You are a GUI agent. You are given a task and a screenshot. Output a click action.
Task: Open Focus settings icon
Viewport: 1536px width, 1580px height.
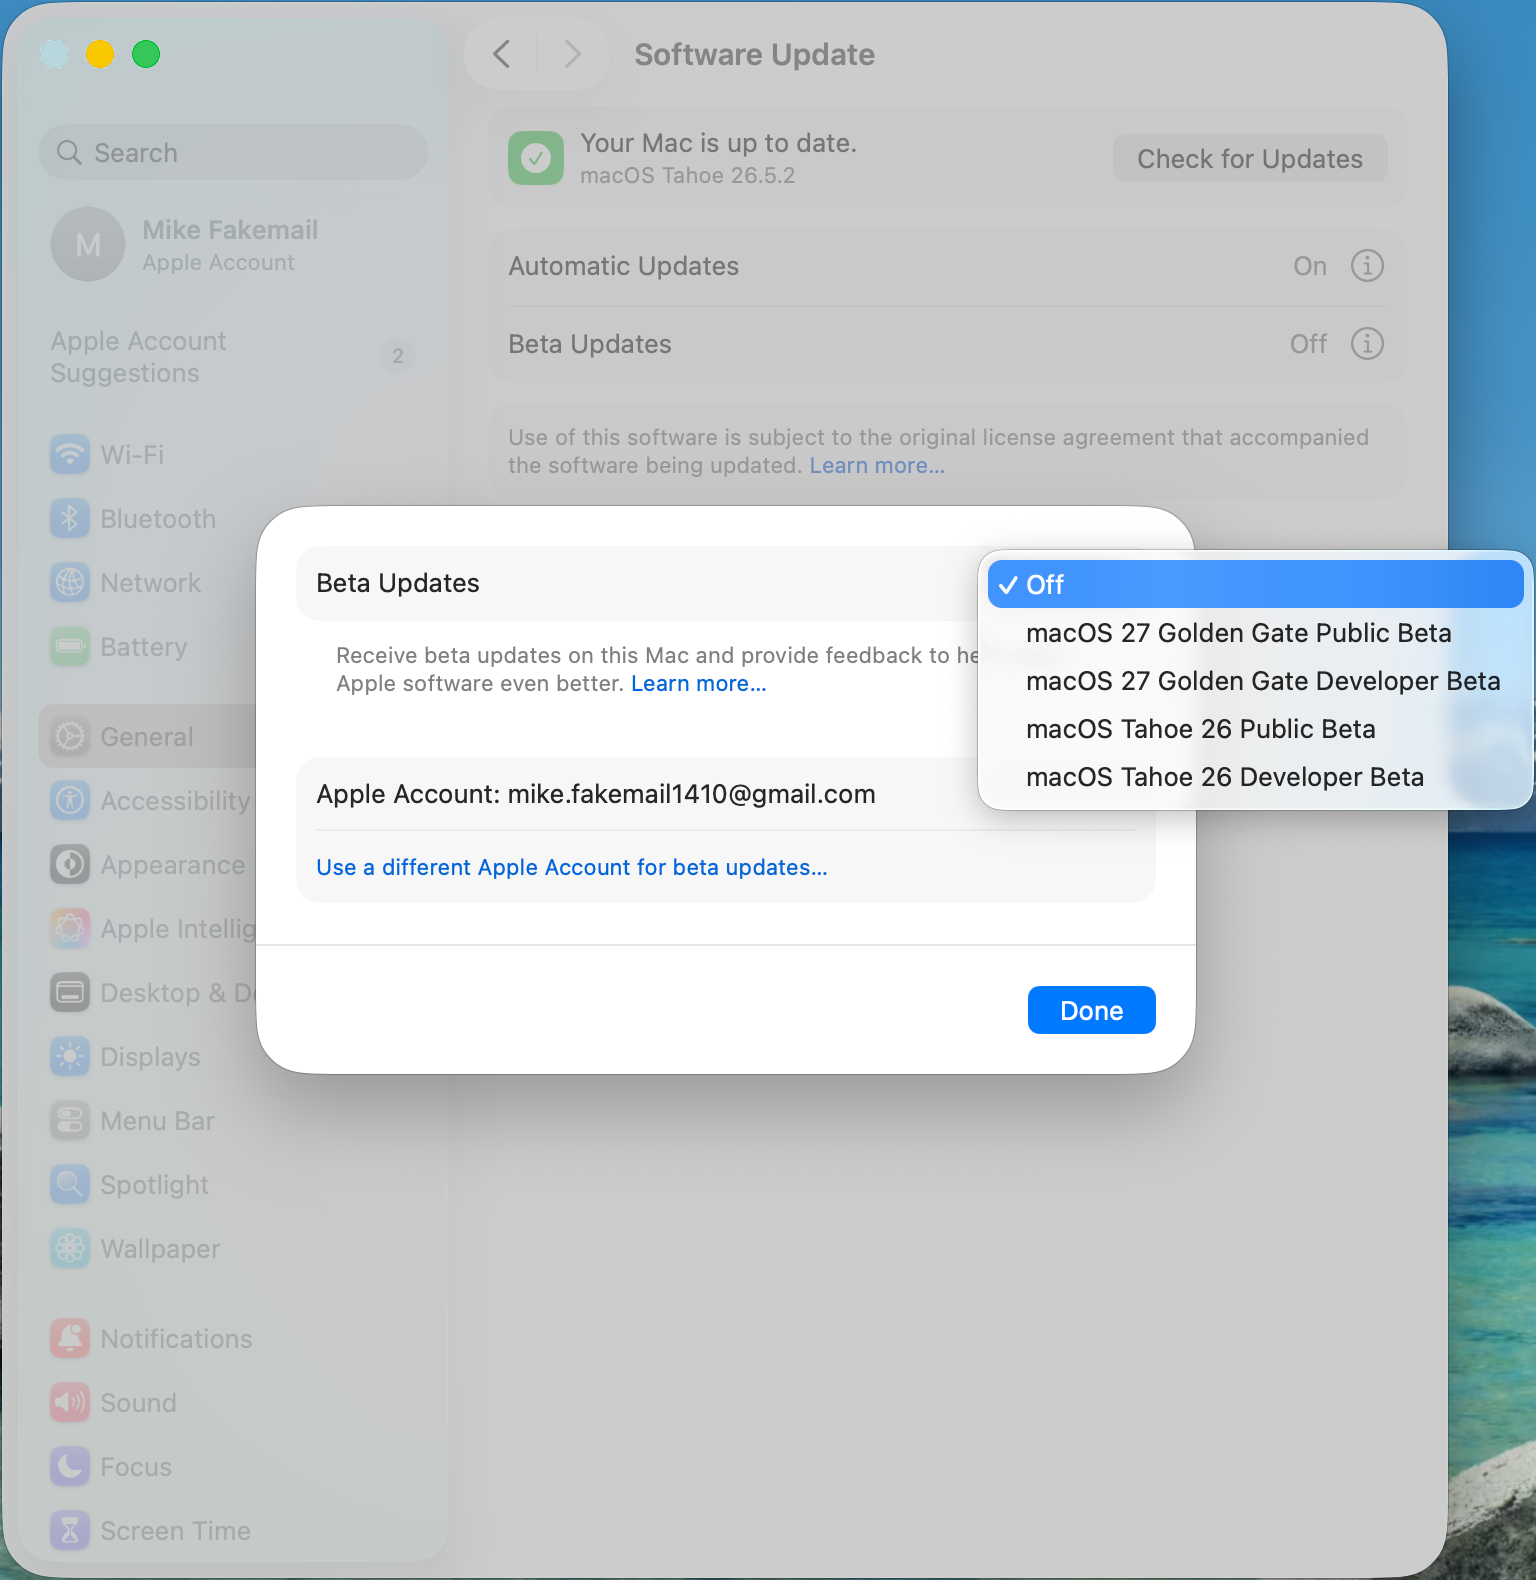click(70, 1467)
